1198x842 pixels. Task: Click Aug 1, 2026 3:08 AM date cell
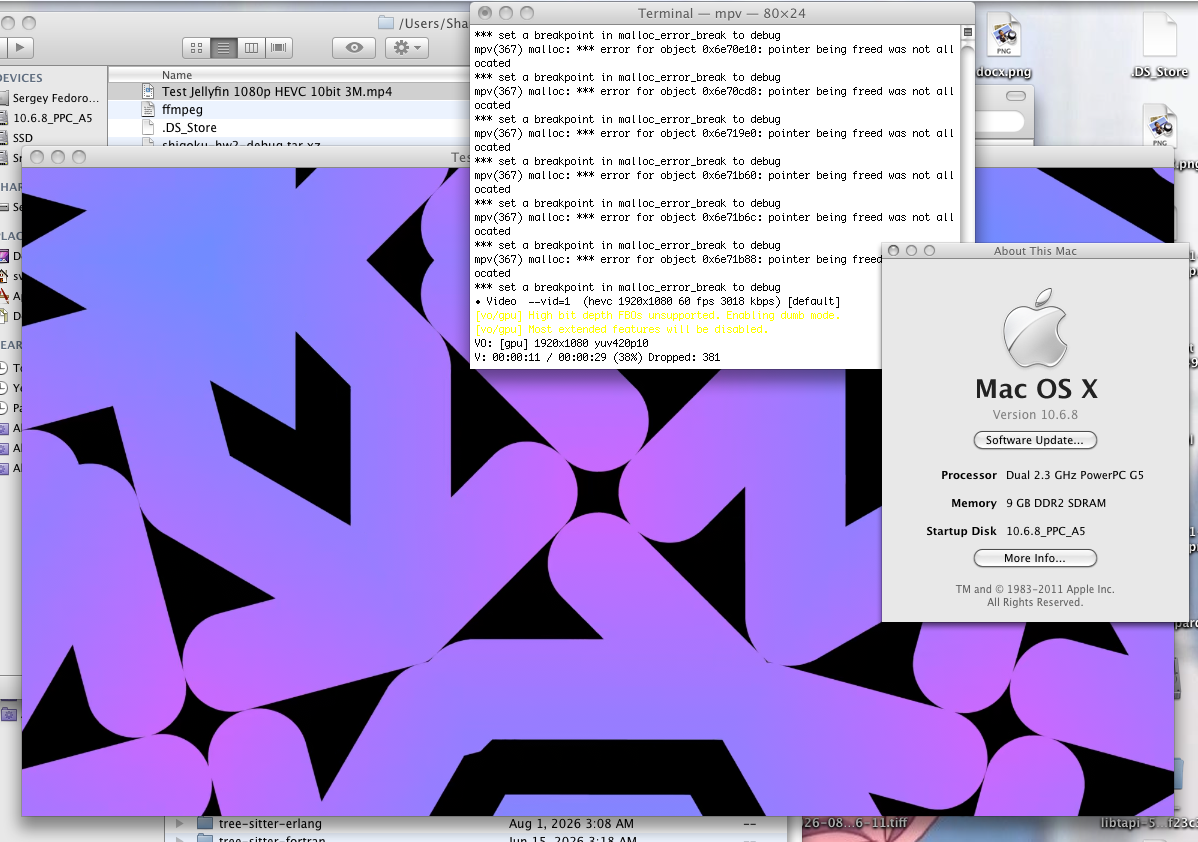tap(571, 824)
